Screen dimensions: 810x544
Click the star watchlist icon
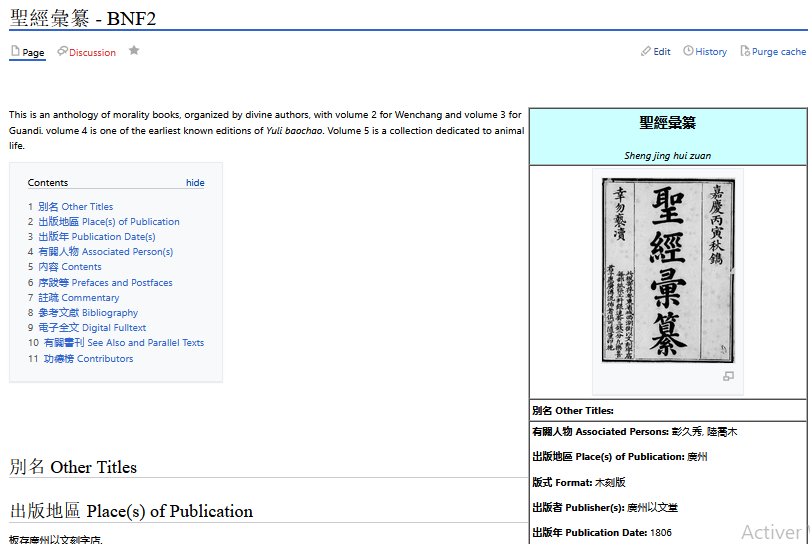pos(134,51)
